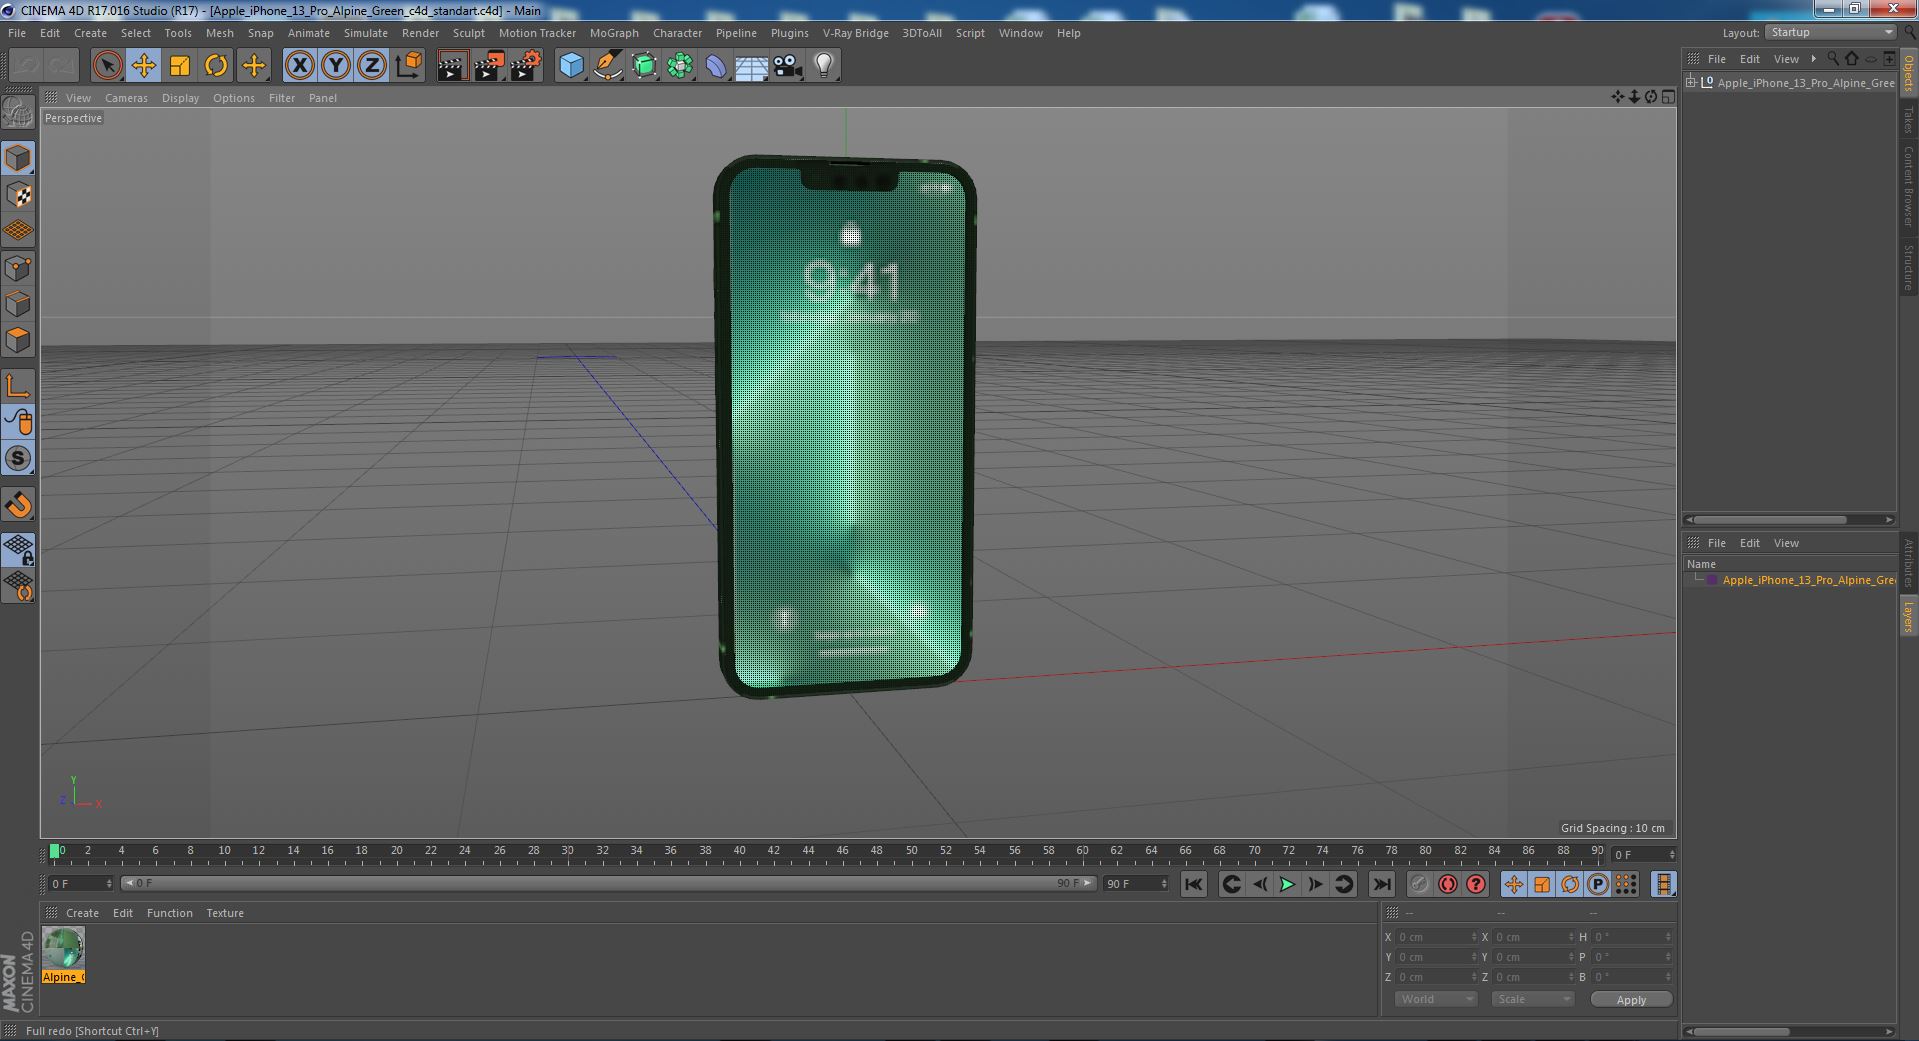The image size is (1919, 1041).
Task: Switch to Polygons mode
Action: point(18,340)
